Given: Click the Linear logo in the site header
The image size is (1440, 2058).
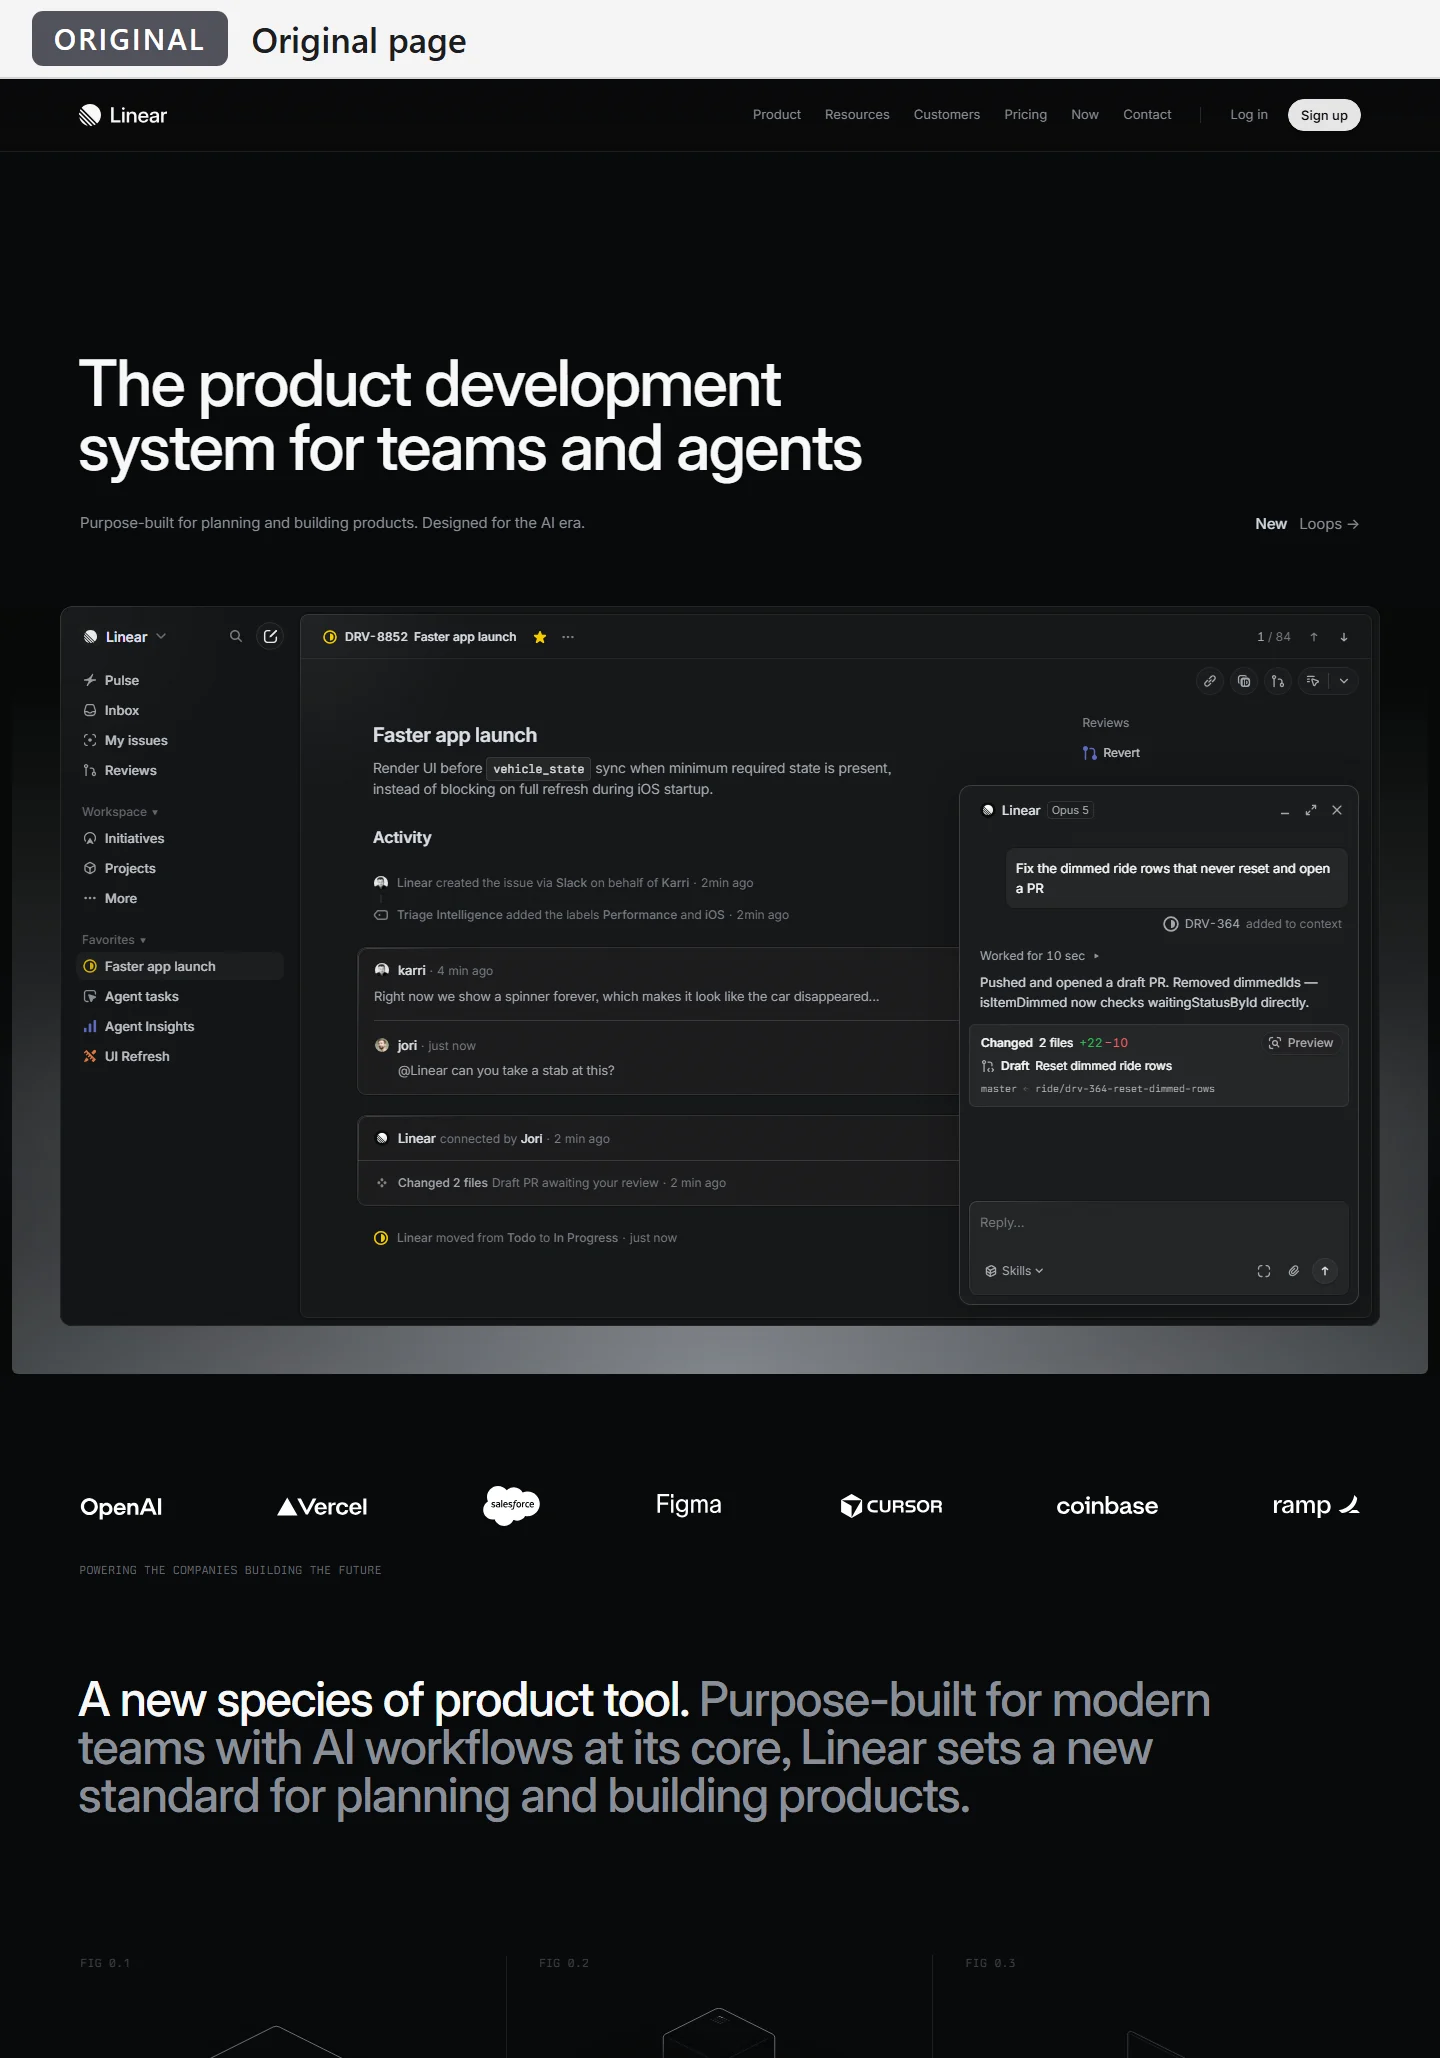Looking at the screenshot, I should (123, 115).
